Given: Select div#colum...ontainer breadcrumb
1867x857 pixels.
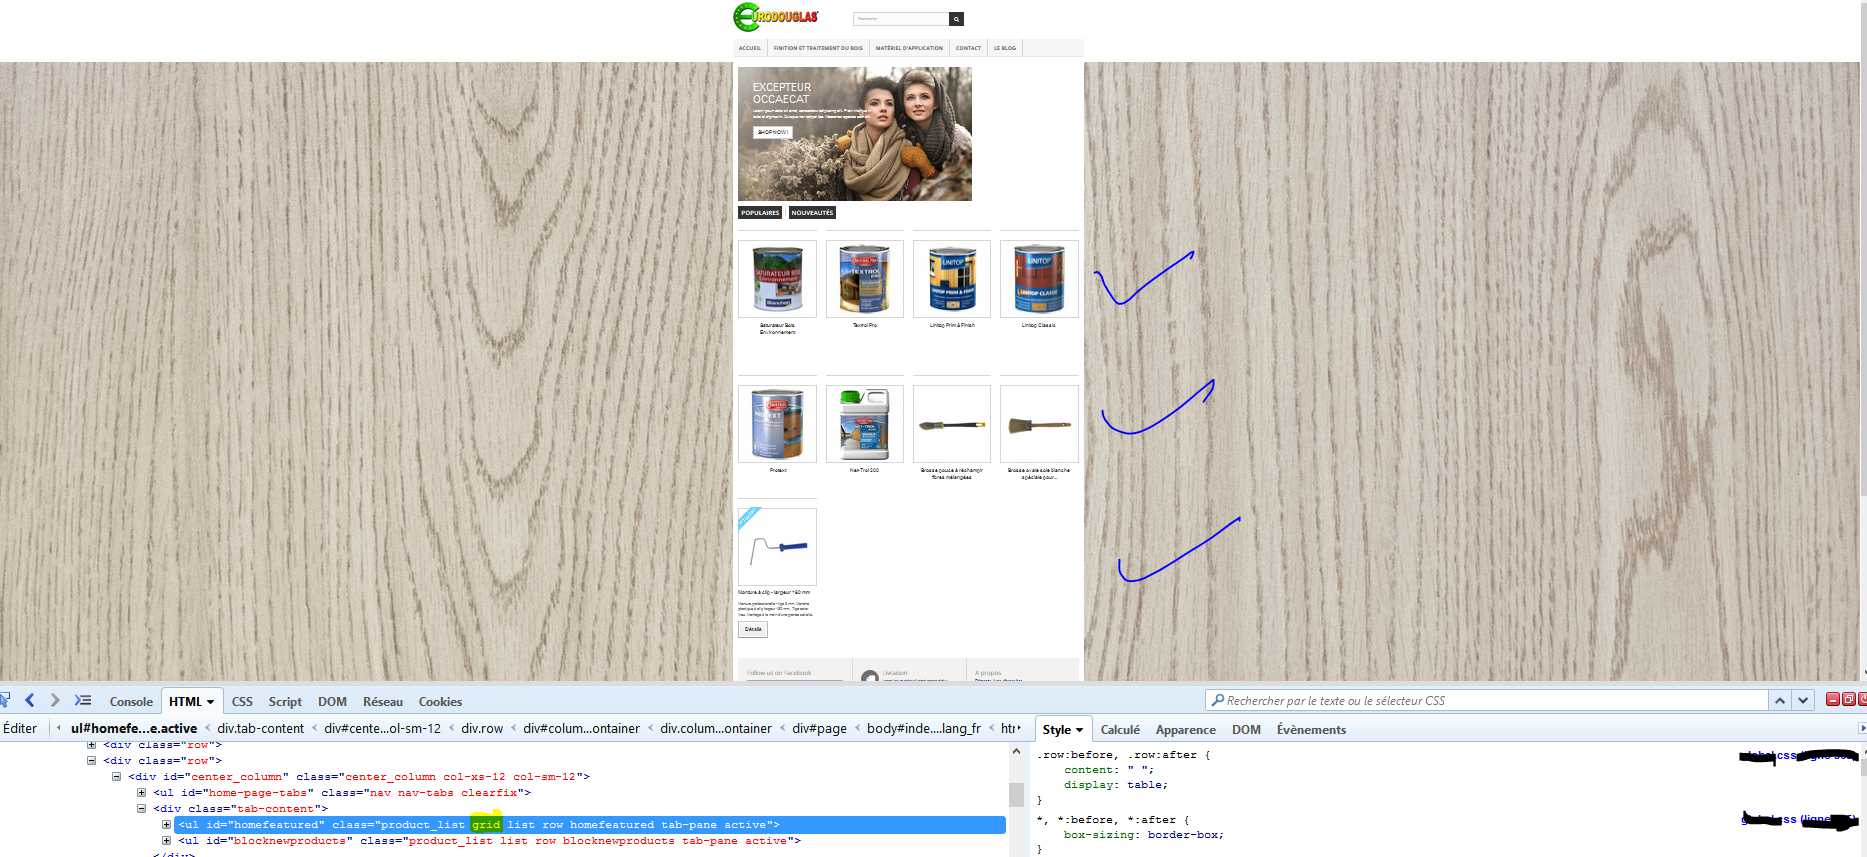Looking at the screenshot, I should (x=581, y=728).
